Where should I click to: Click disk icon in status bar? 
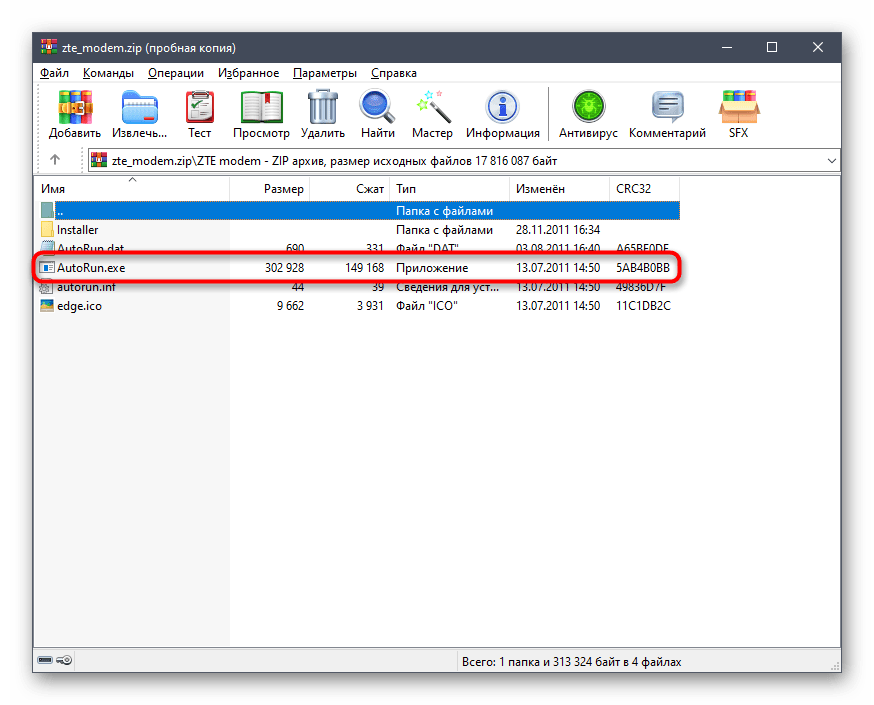pos(45,660)
